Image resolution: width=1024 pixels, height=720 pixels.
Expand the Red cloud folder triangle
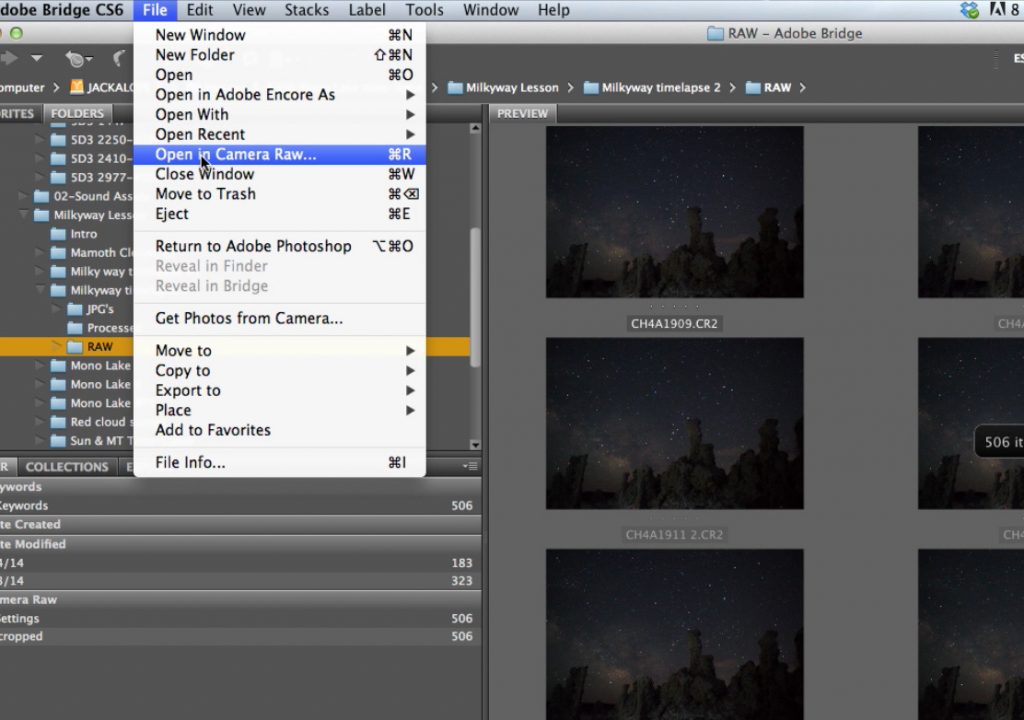pos(40,422)
